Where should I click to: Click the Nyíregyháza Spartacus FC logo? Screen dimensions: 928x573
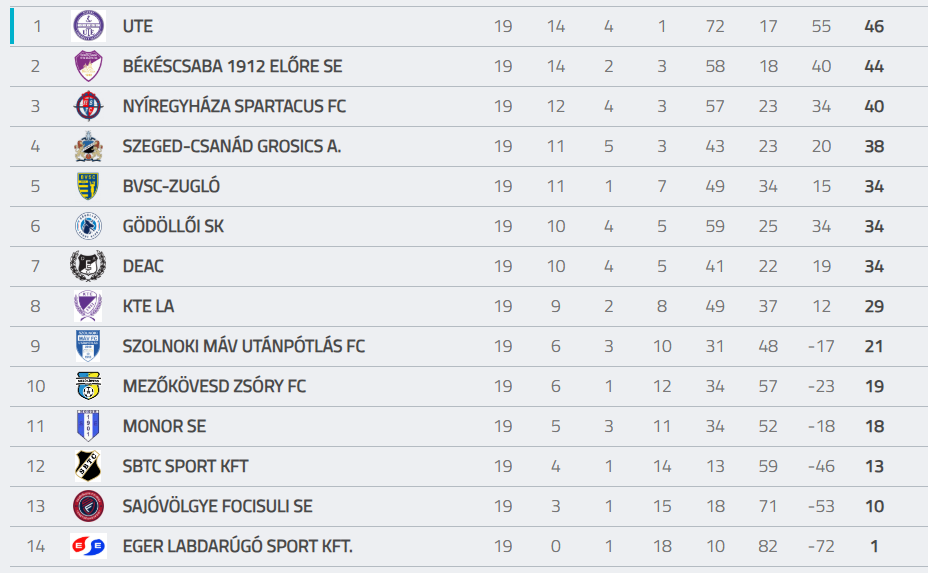point(88,106)
